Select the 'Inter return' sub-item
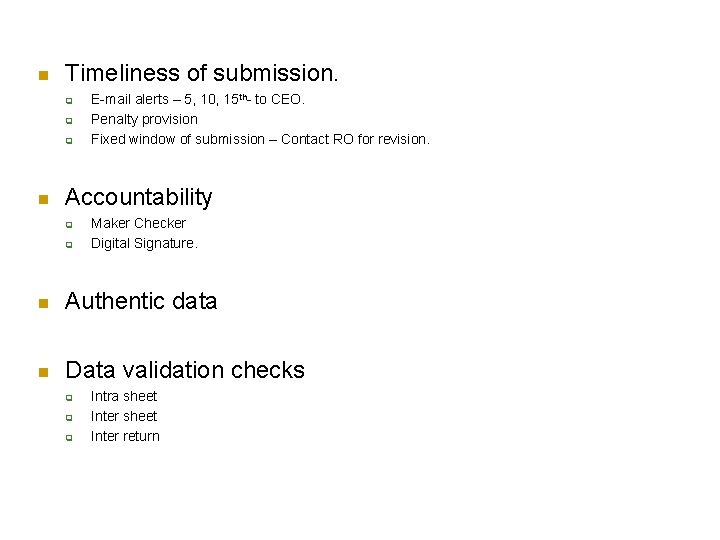This screenshot has height=540, width=720. point(125,436)
